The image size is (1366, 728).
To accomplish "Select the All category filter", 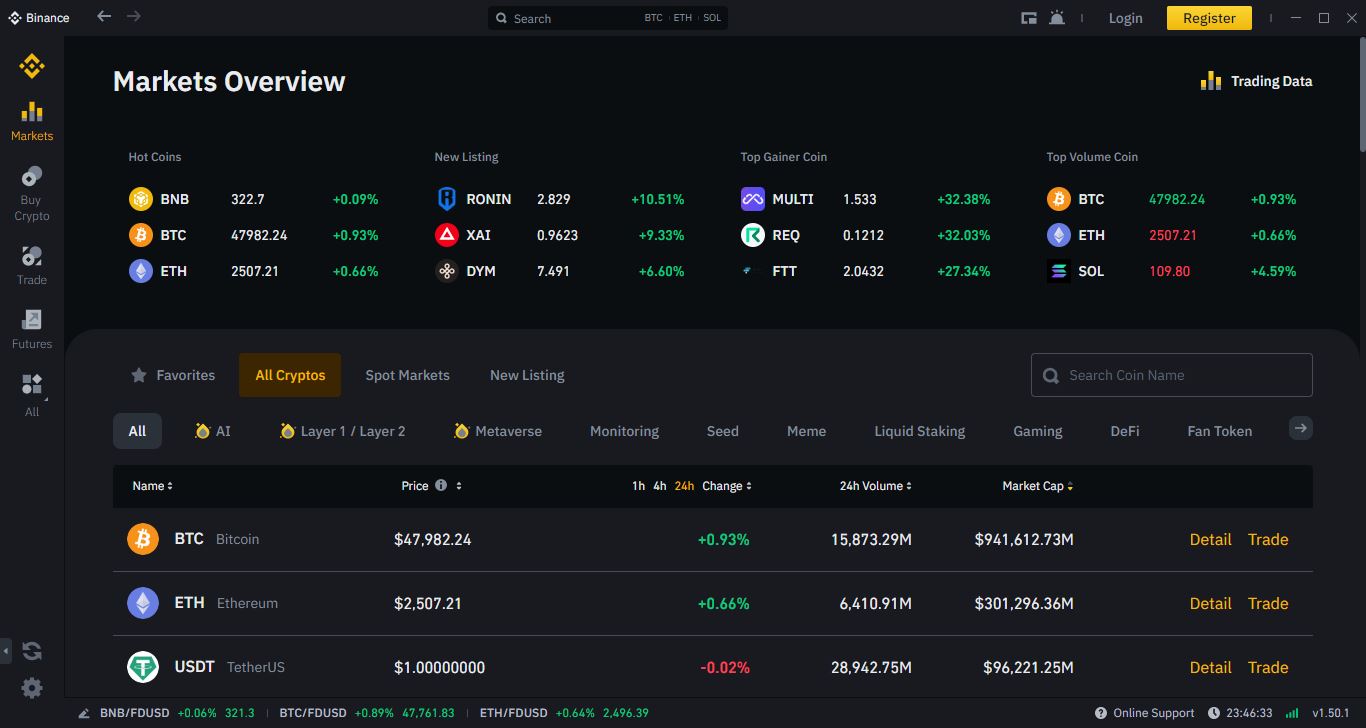I will pyautogui.click(x=137, y=431).
